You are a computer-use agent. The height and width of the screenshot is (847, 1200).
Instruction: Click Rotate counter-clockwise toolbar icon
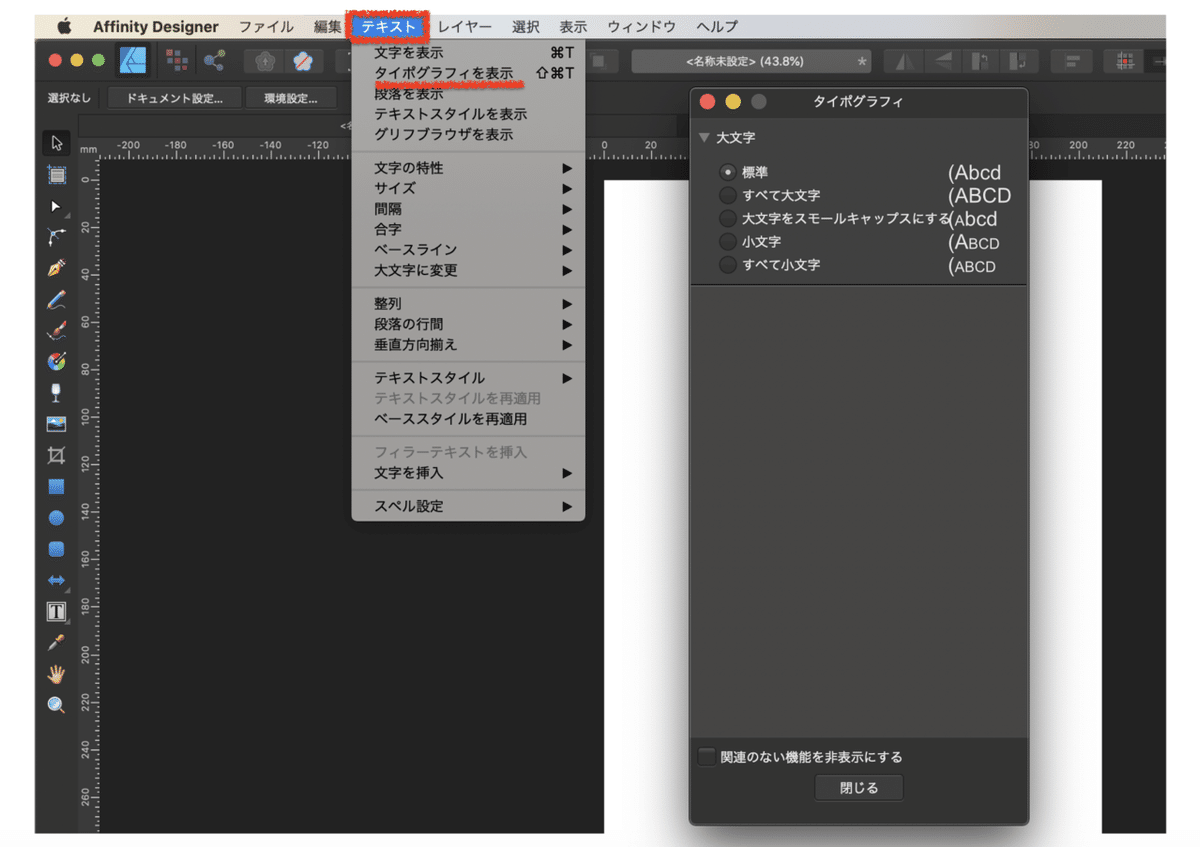(980, 61)
